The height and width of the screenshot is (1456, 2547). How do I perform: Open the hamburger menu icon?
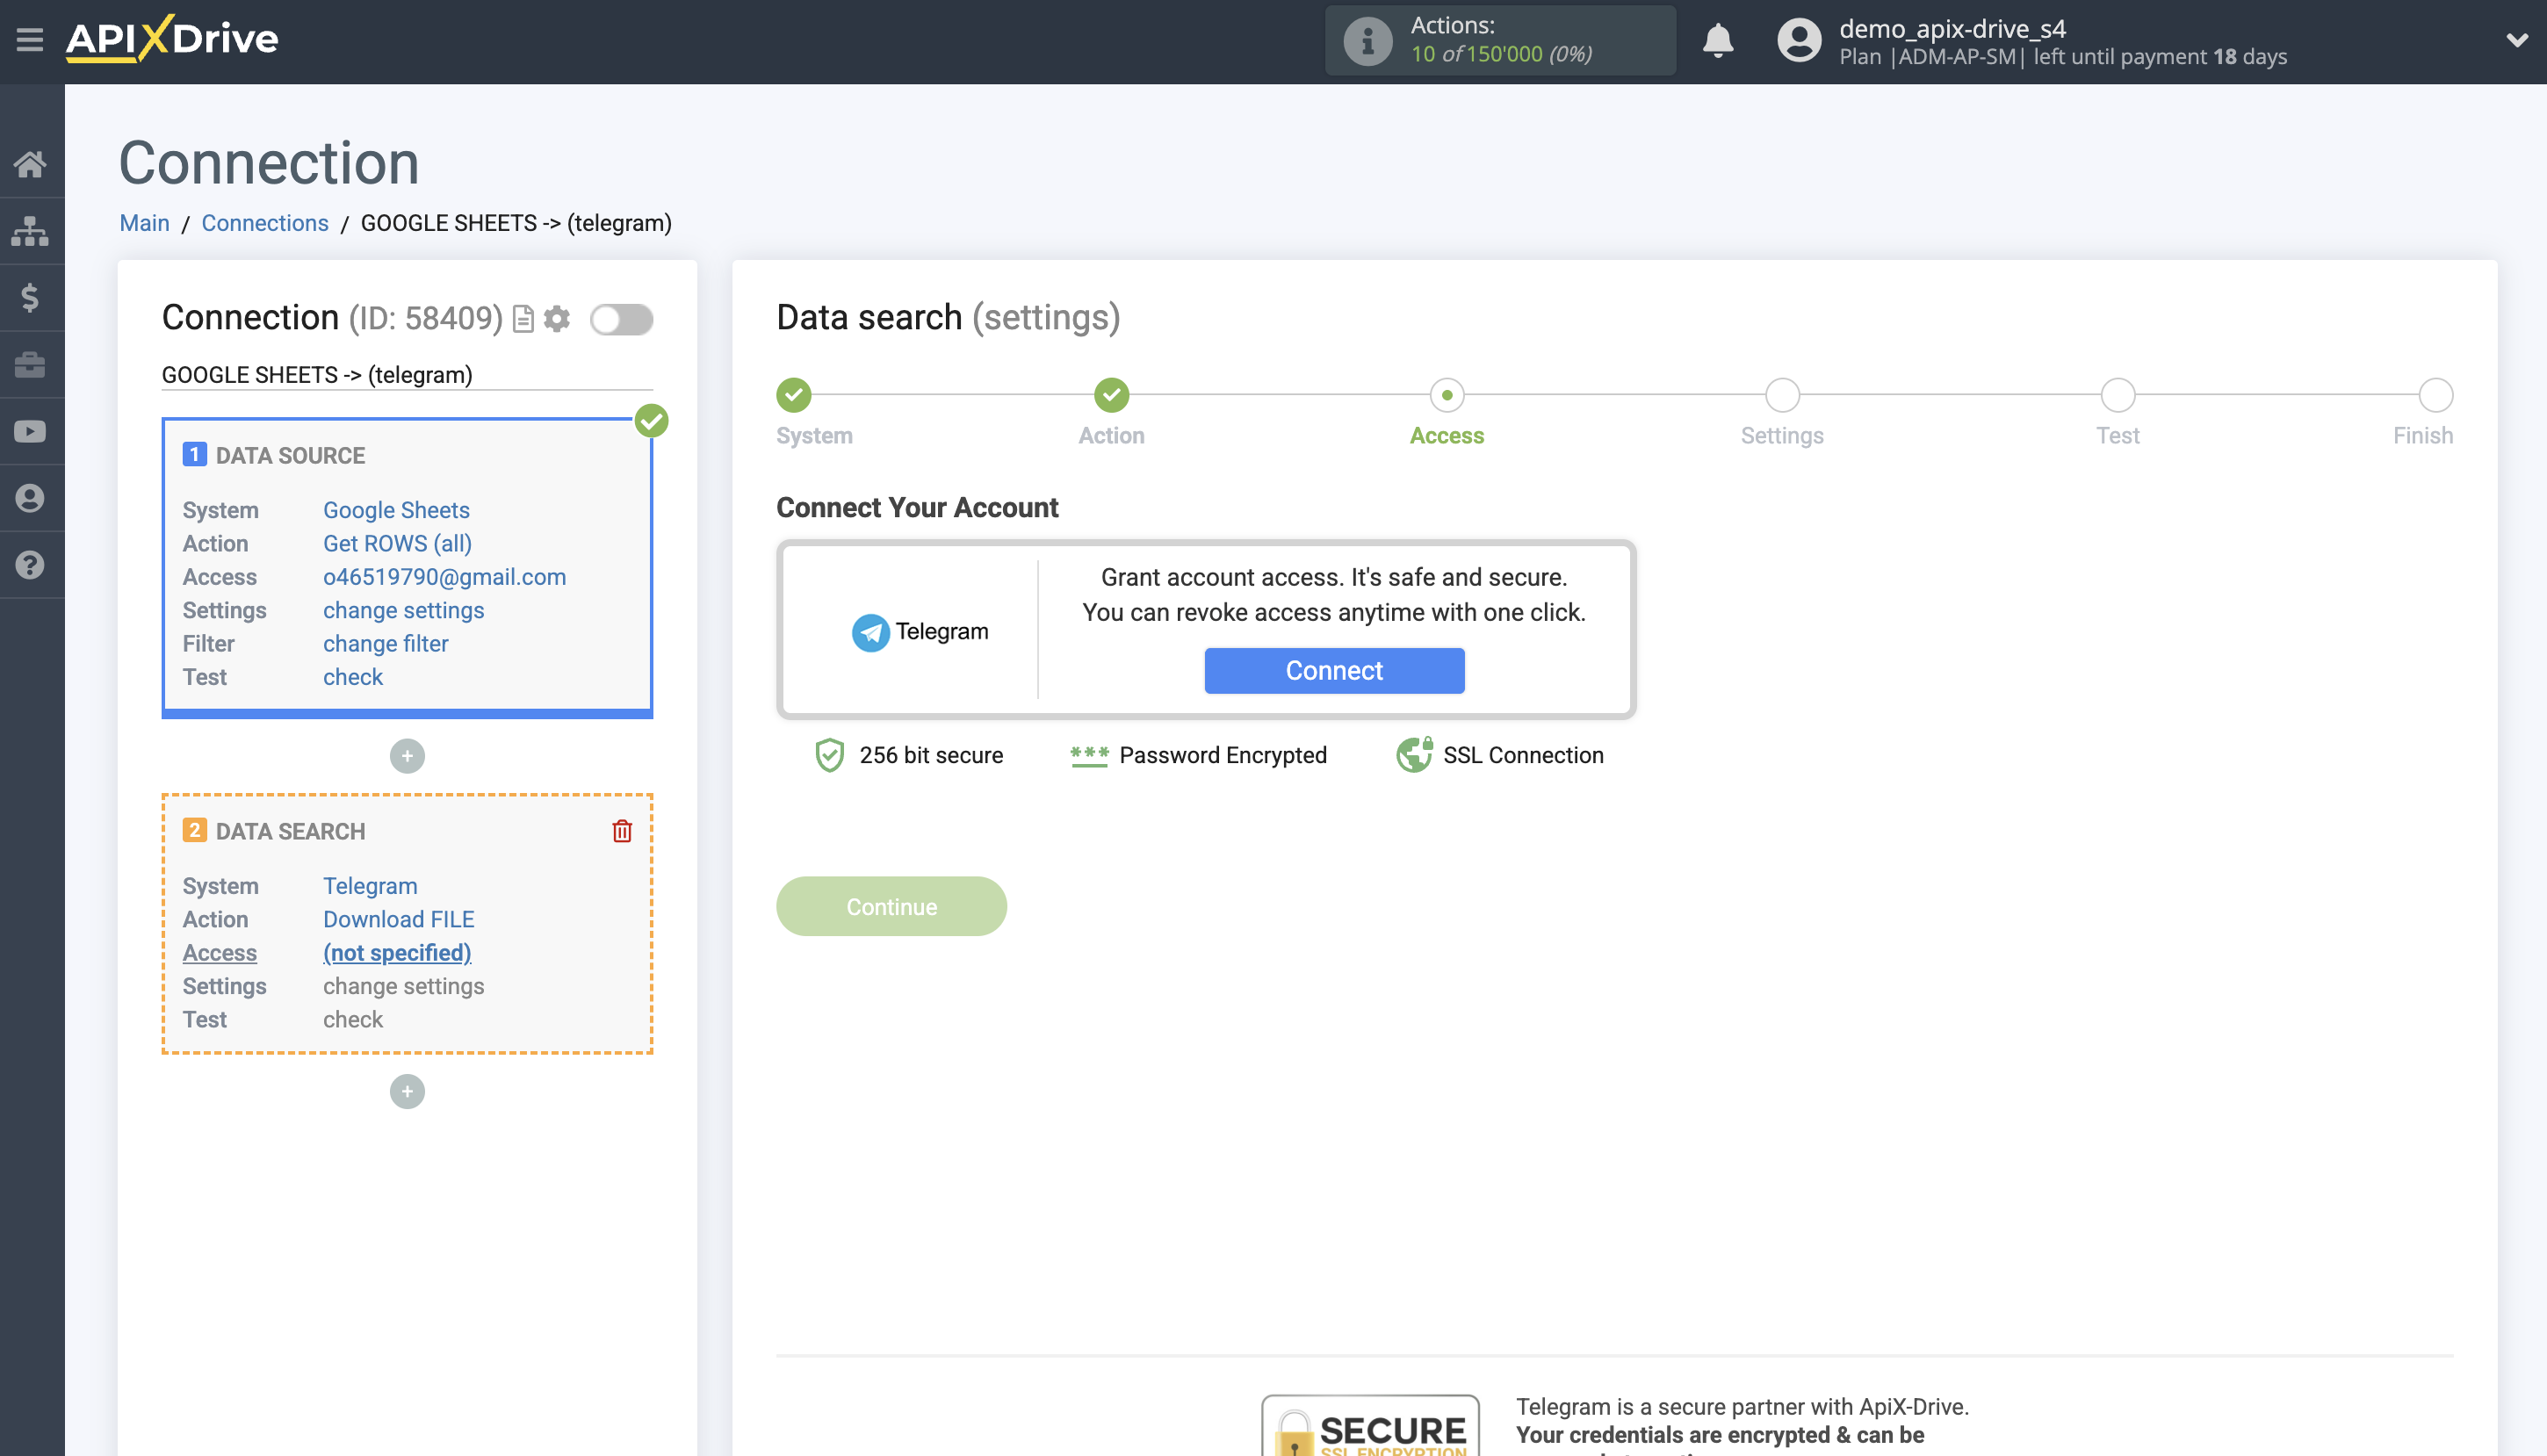coord(30,40)
